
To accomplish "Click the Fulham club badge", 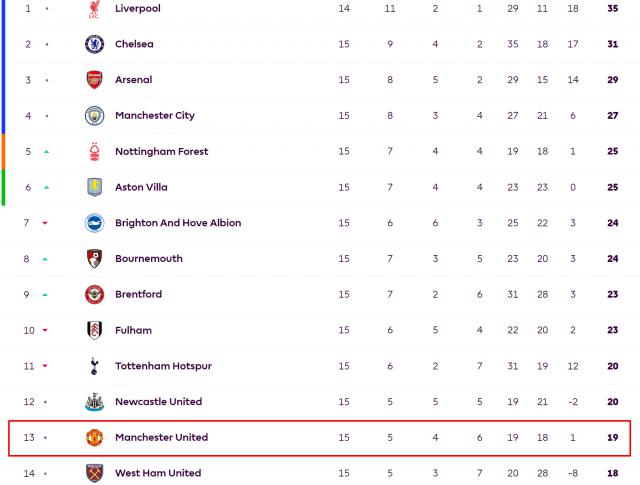I will coord(94,330).
